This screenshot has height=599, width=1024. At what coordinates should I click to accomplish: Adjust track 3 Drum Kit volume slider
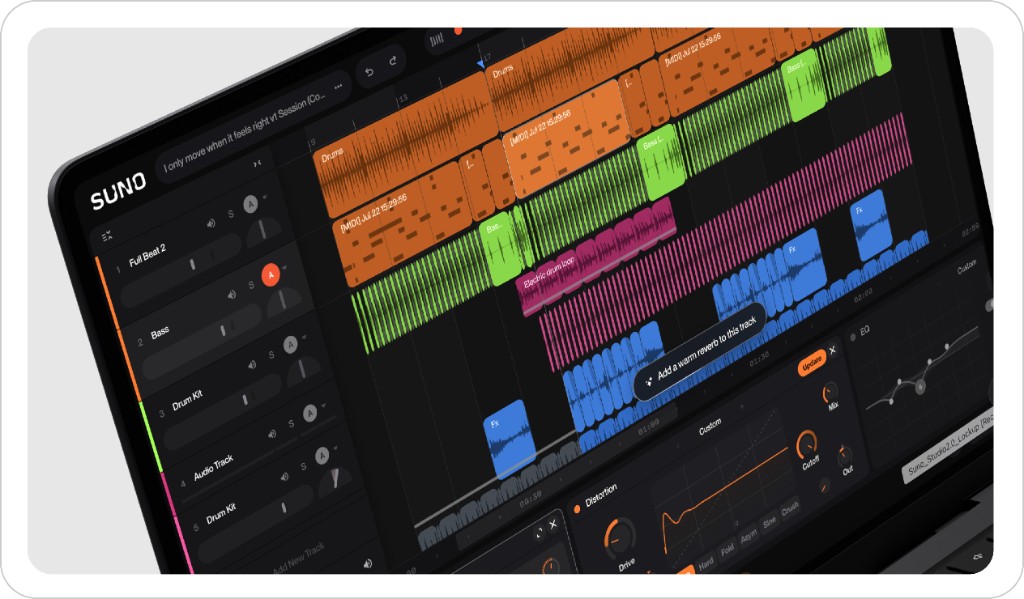(223, 410)
